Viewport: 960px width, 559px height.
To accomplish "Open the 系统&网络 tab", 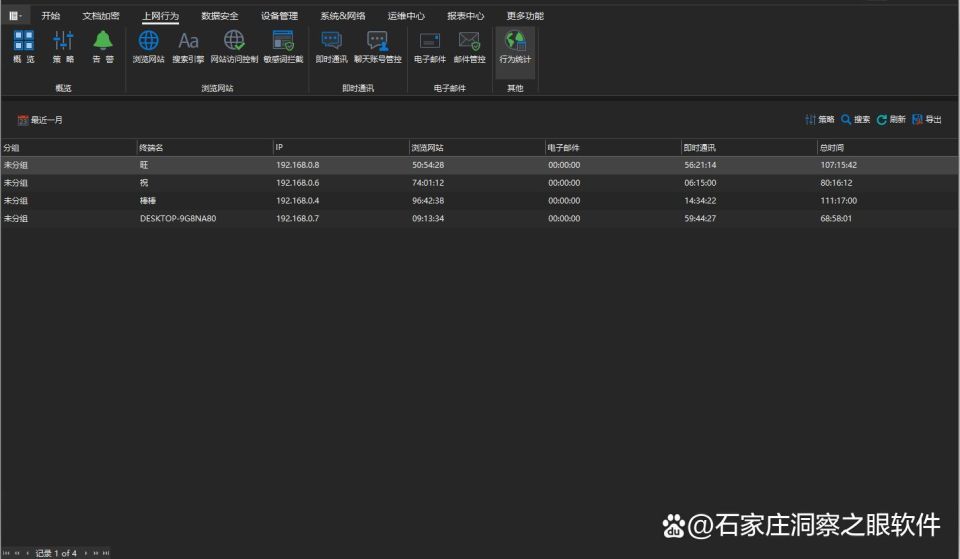I will (343, 16).
